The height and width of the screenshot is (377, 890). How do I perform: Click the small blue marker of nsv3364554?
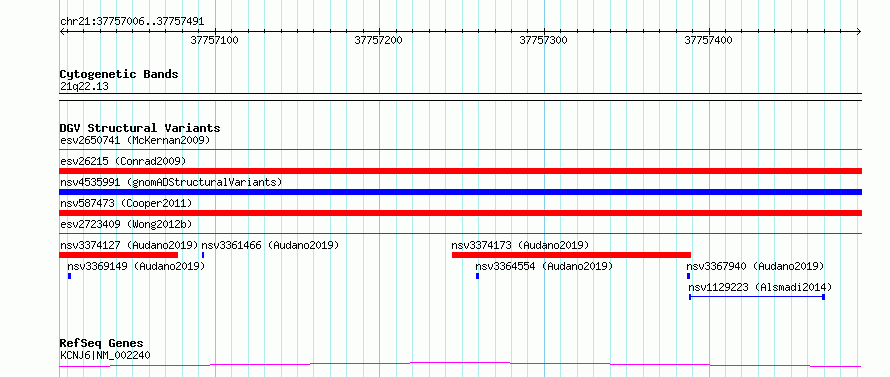(x=477, y=276)
